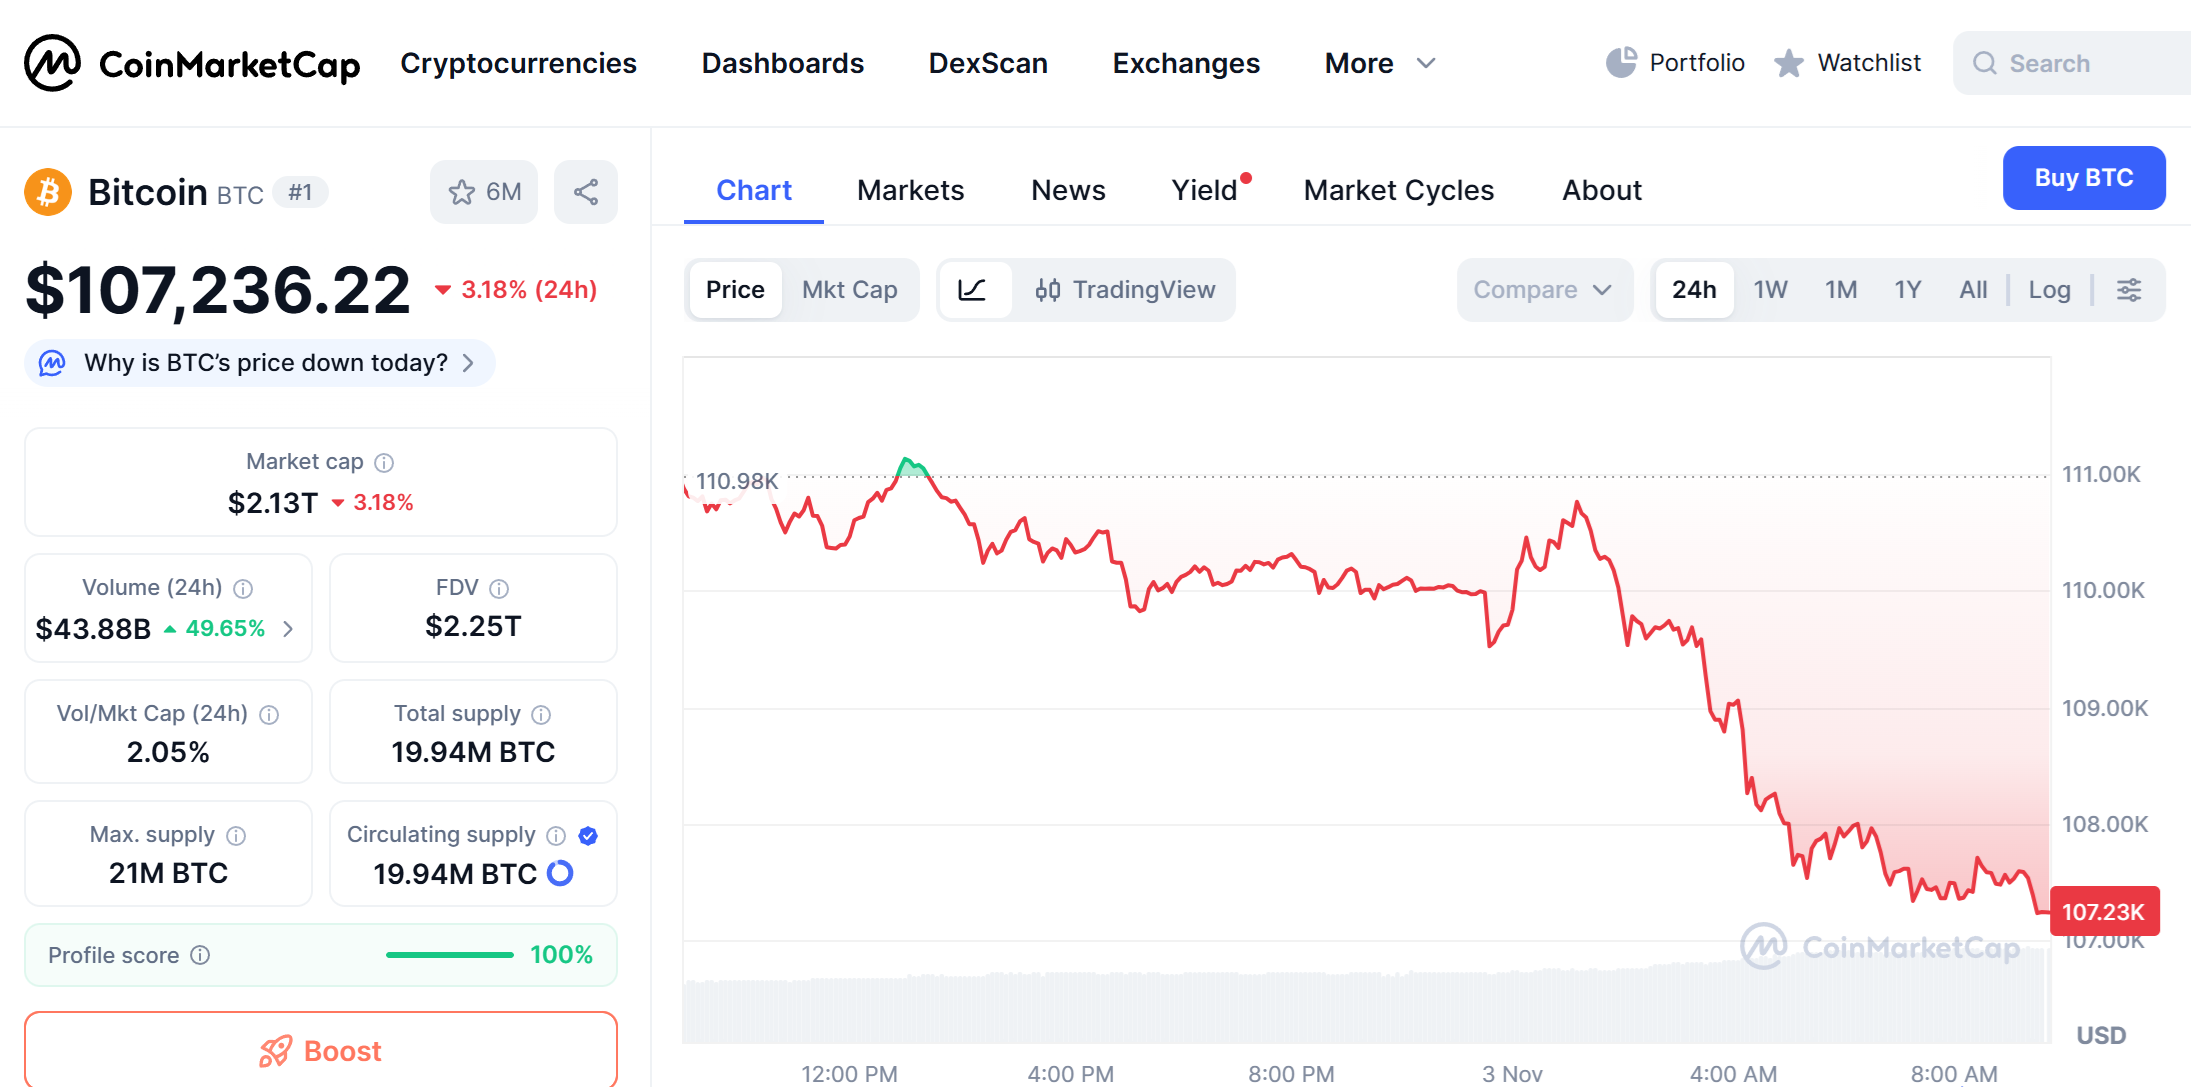Open the Markets tab

(910, 190)
